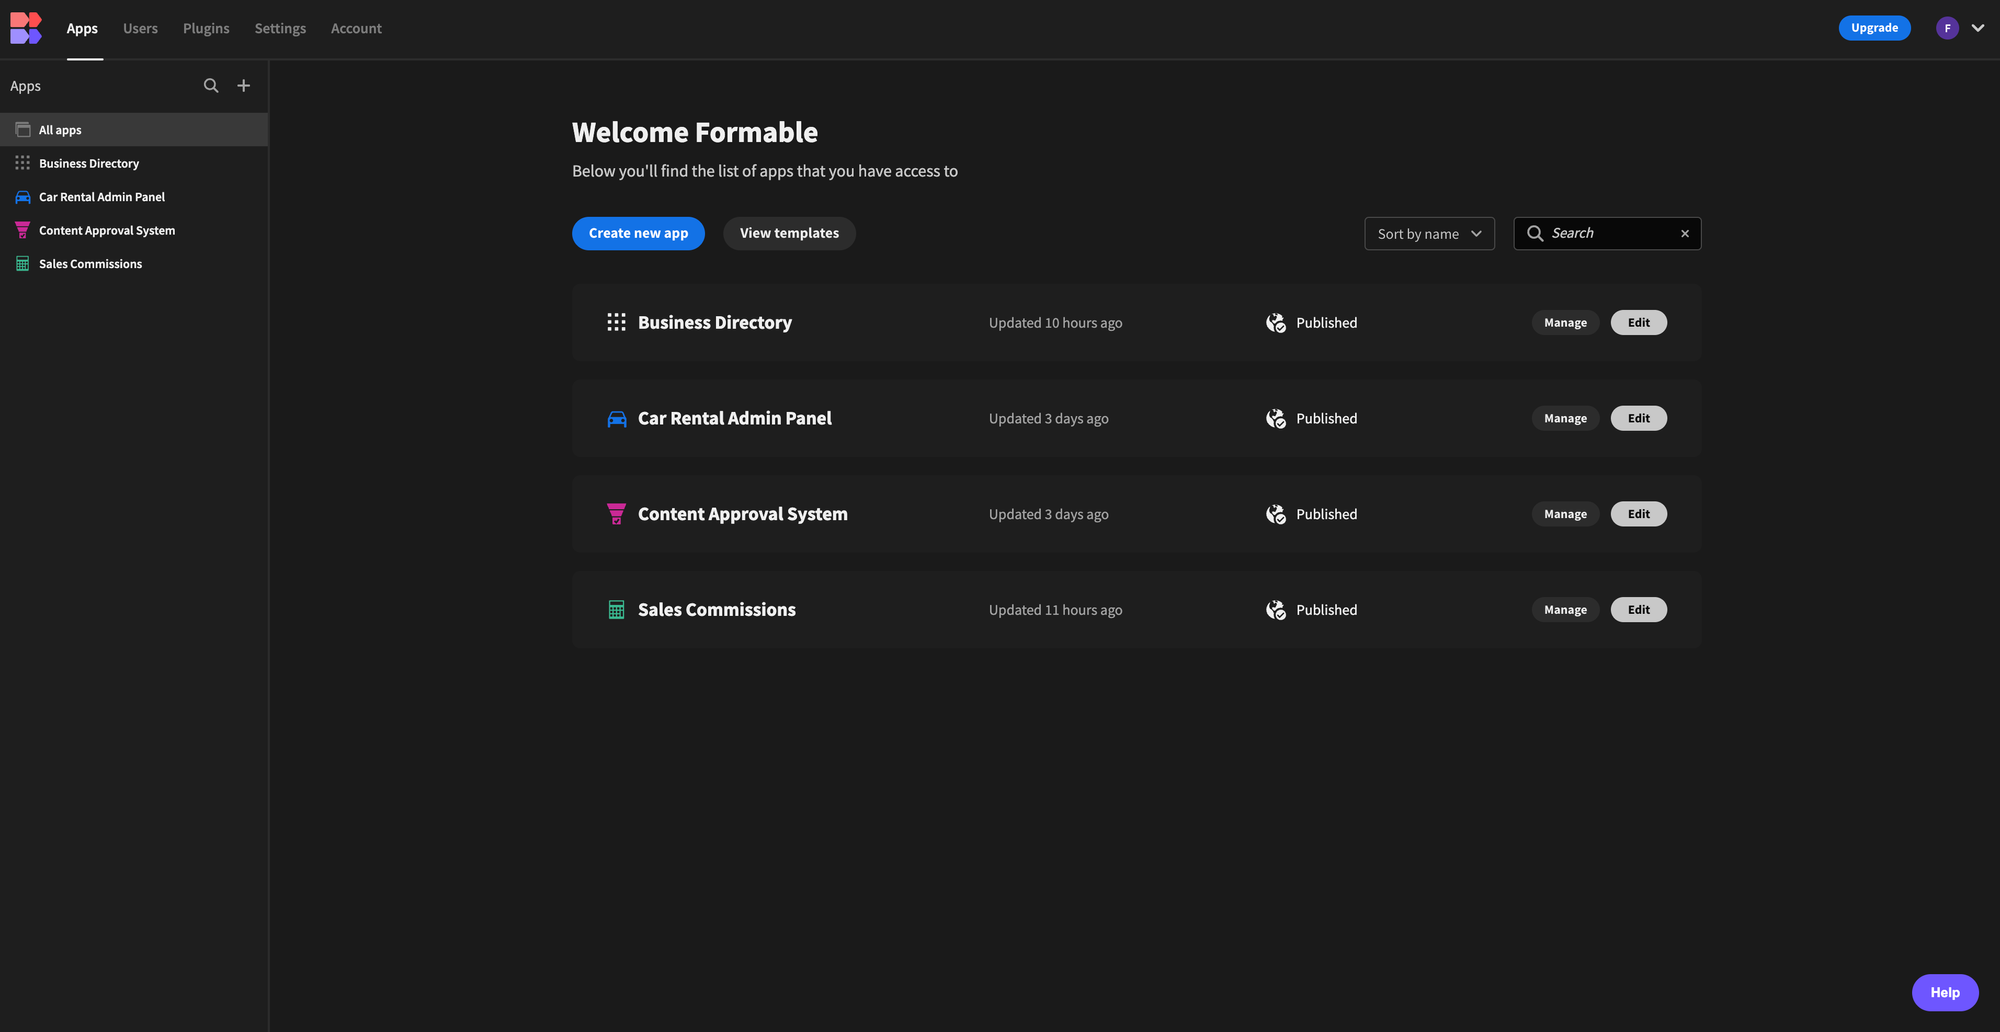
Task: Open the account chevron menu at top-right
Action: click(1978, 27)
